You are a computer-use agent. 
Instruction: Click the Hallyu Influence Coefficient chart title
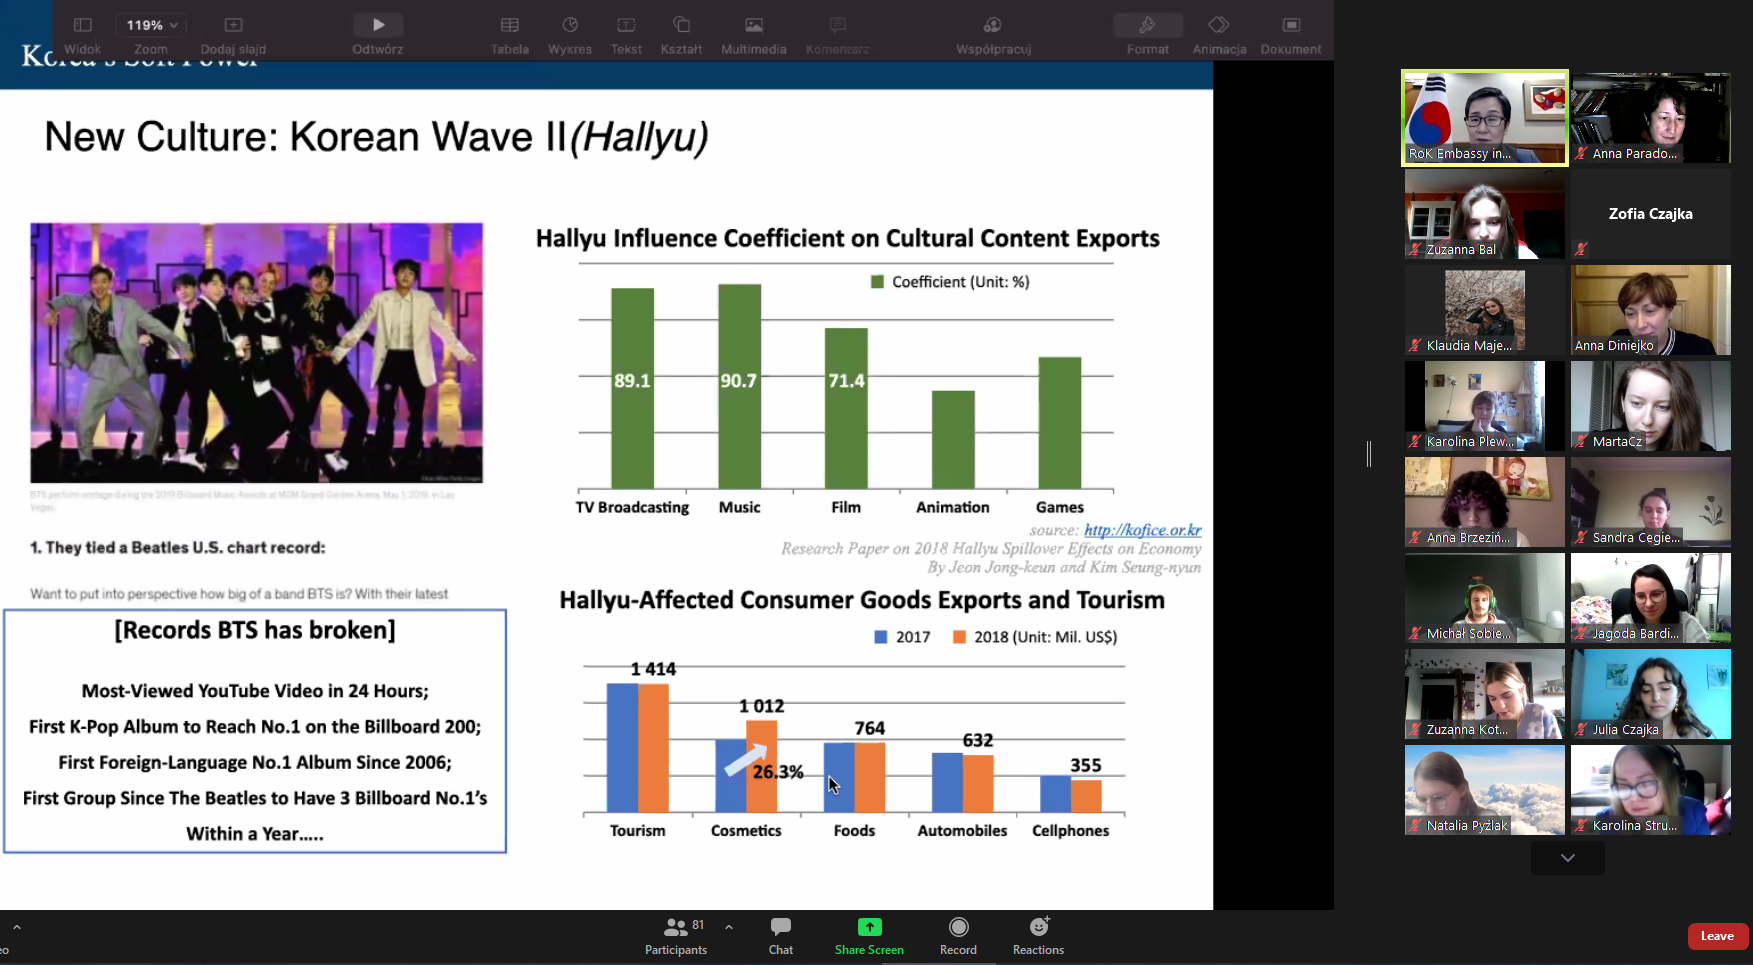pyautogui.click(x=847, y=238)
